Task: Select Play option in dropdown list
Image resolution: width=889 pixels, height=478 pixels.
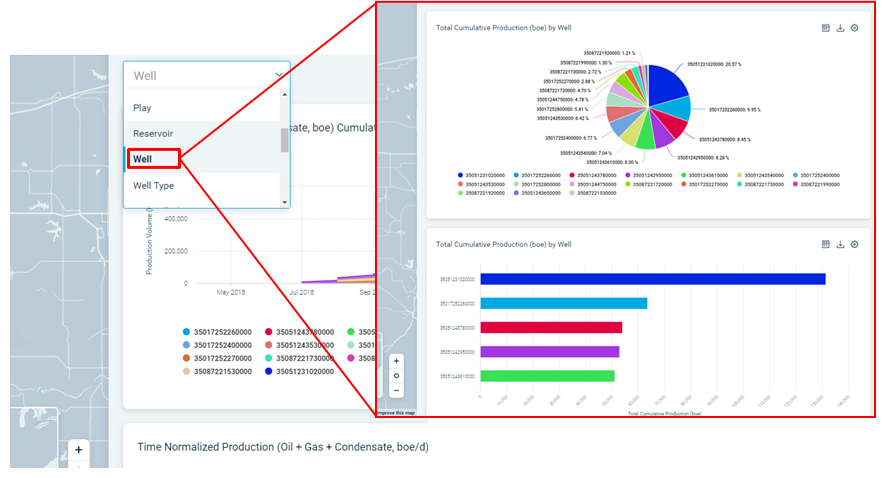Action: 143,107
